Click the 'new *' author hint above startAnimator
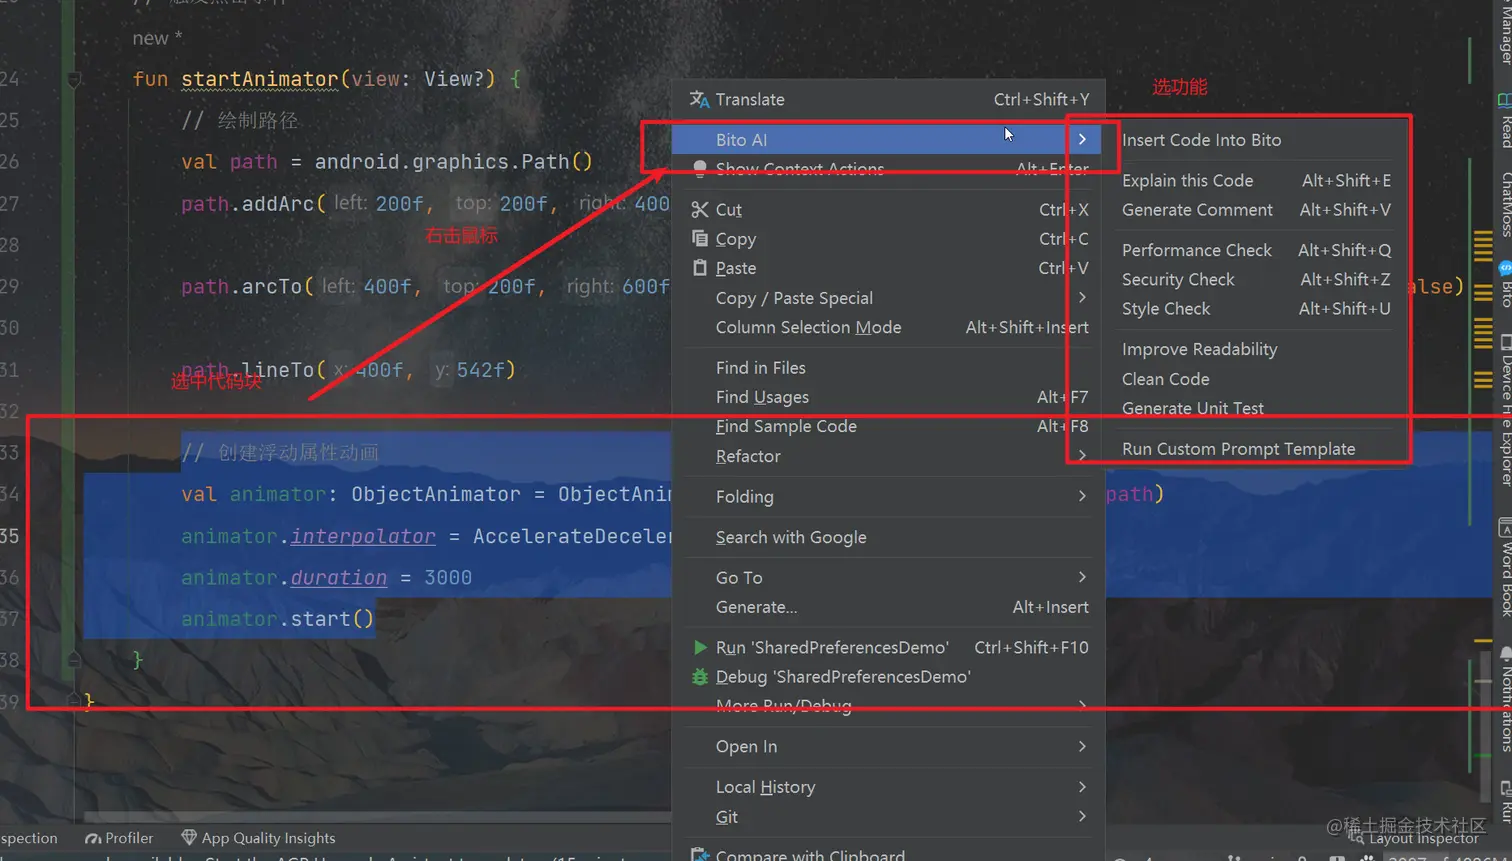The image size is (1512, 861). [x=157, y=38]
